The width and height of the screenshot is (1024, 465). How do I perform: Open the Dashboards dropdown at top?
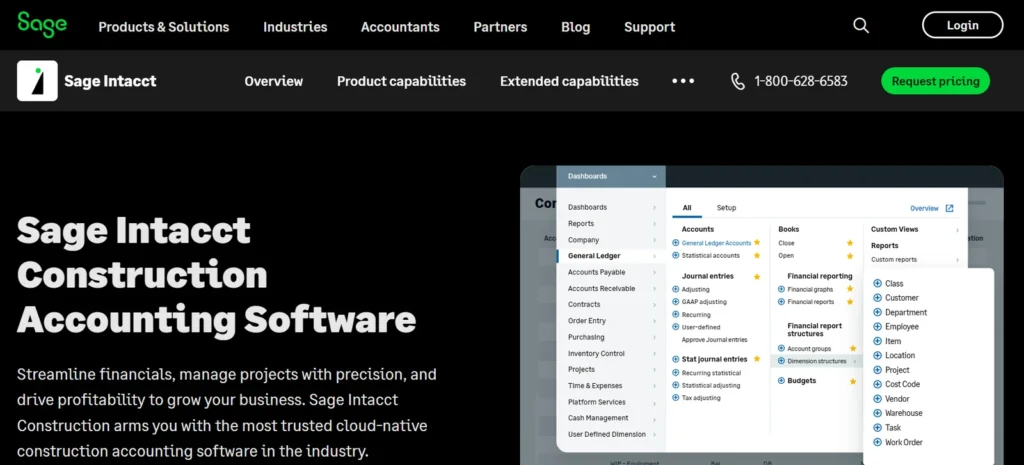(x=611, y=176)
